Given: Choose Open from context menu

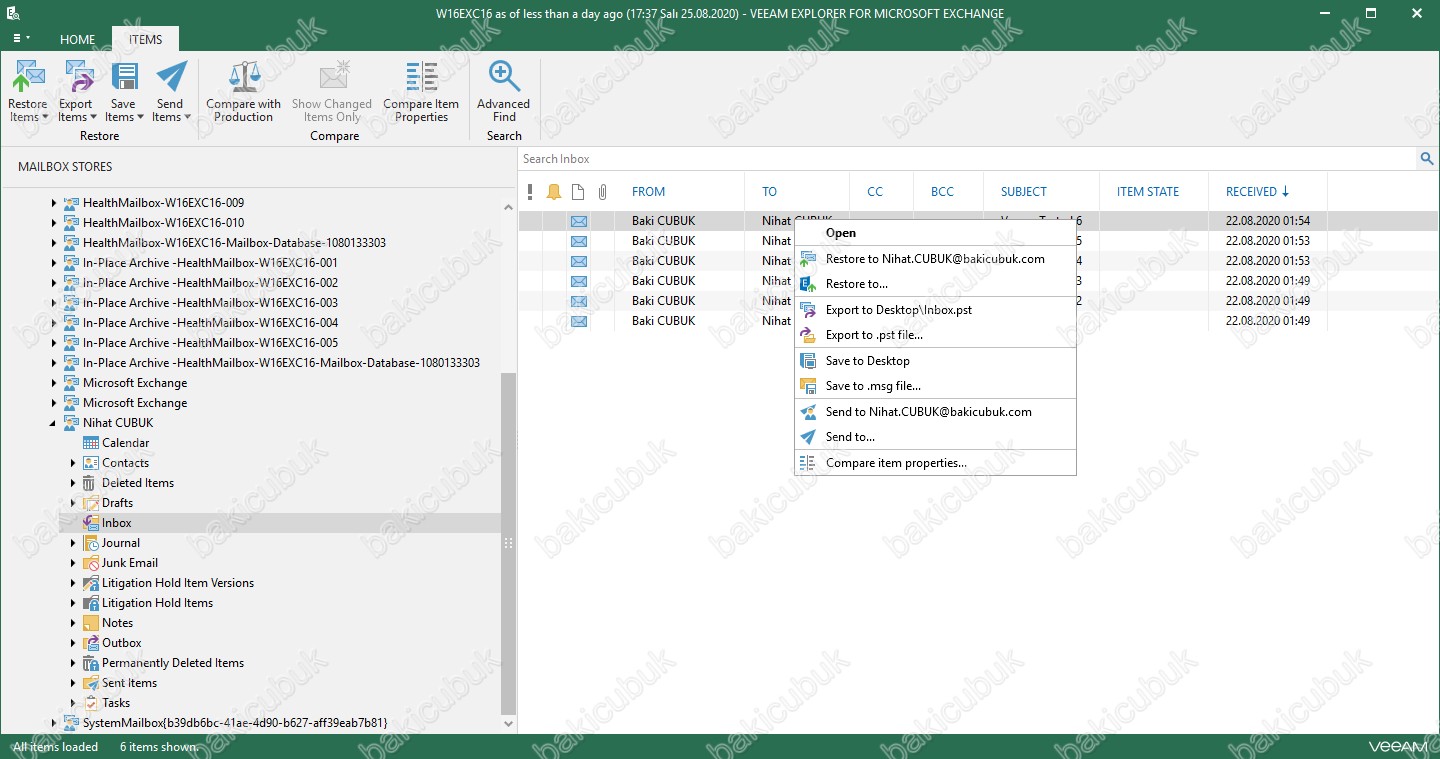Looking at the screenshot, I should [x=935, y=233].
